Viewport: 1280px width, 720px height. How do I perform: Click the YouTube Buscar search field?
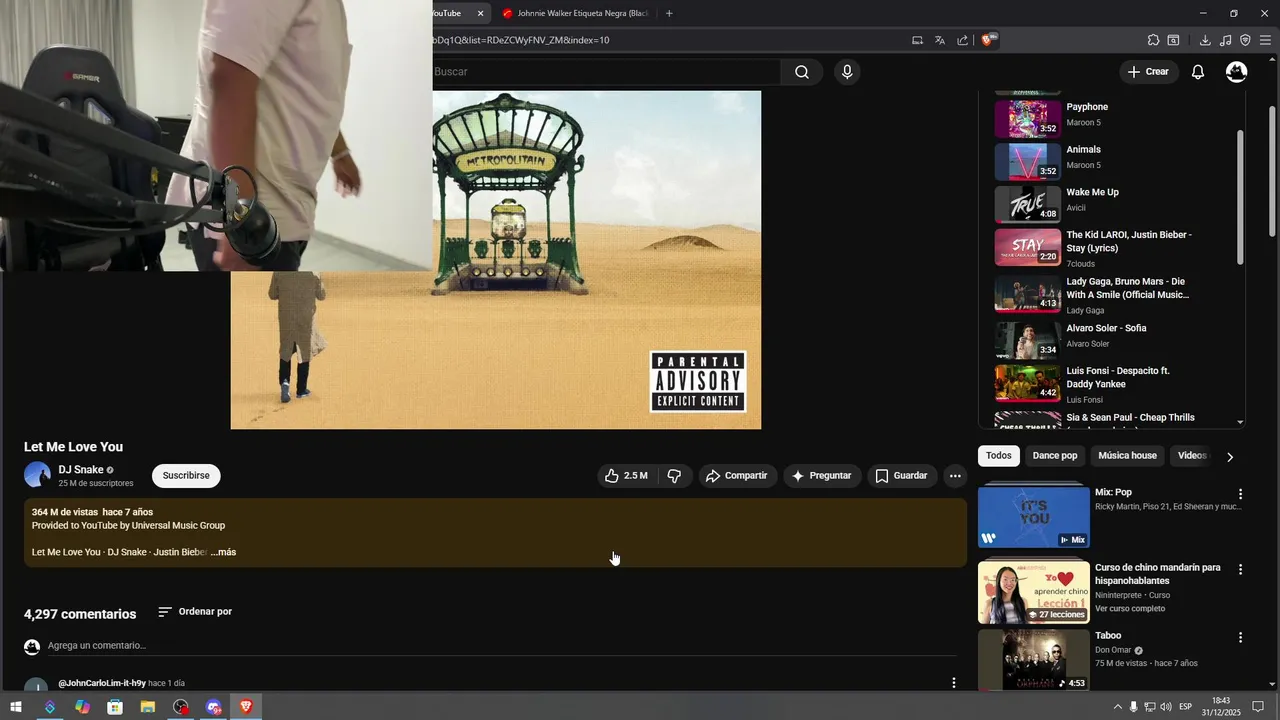coord(606,72)
